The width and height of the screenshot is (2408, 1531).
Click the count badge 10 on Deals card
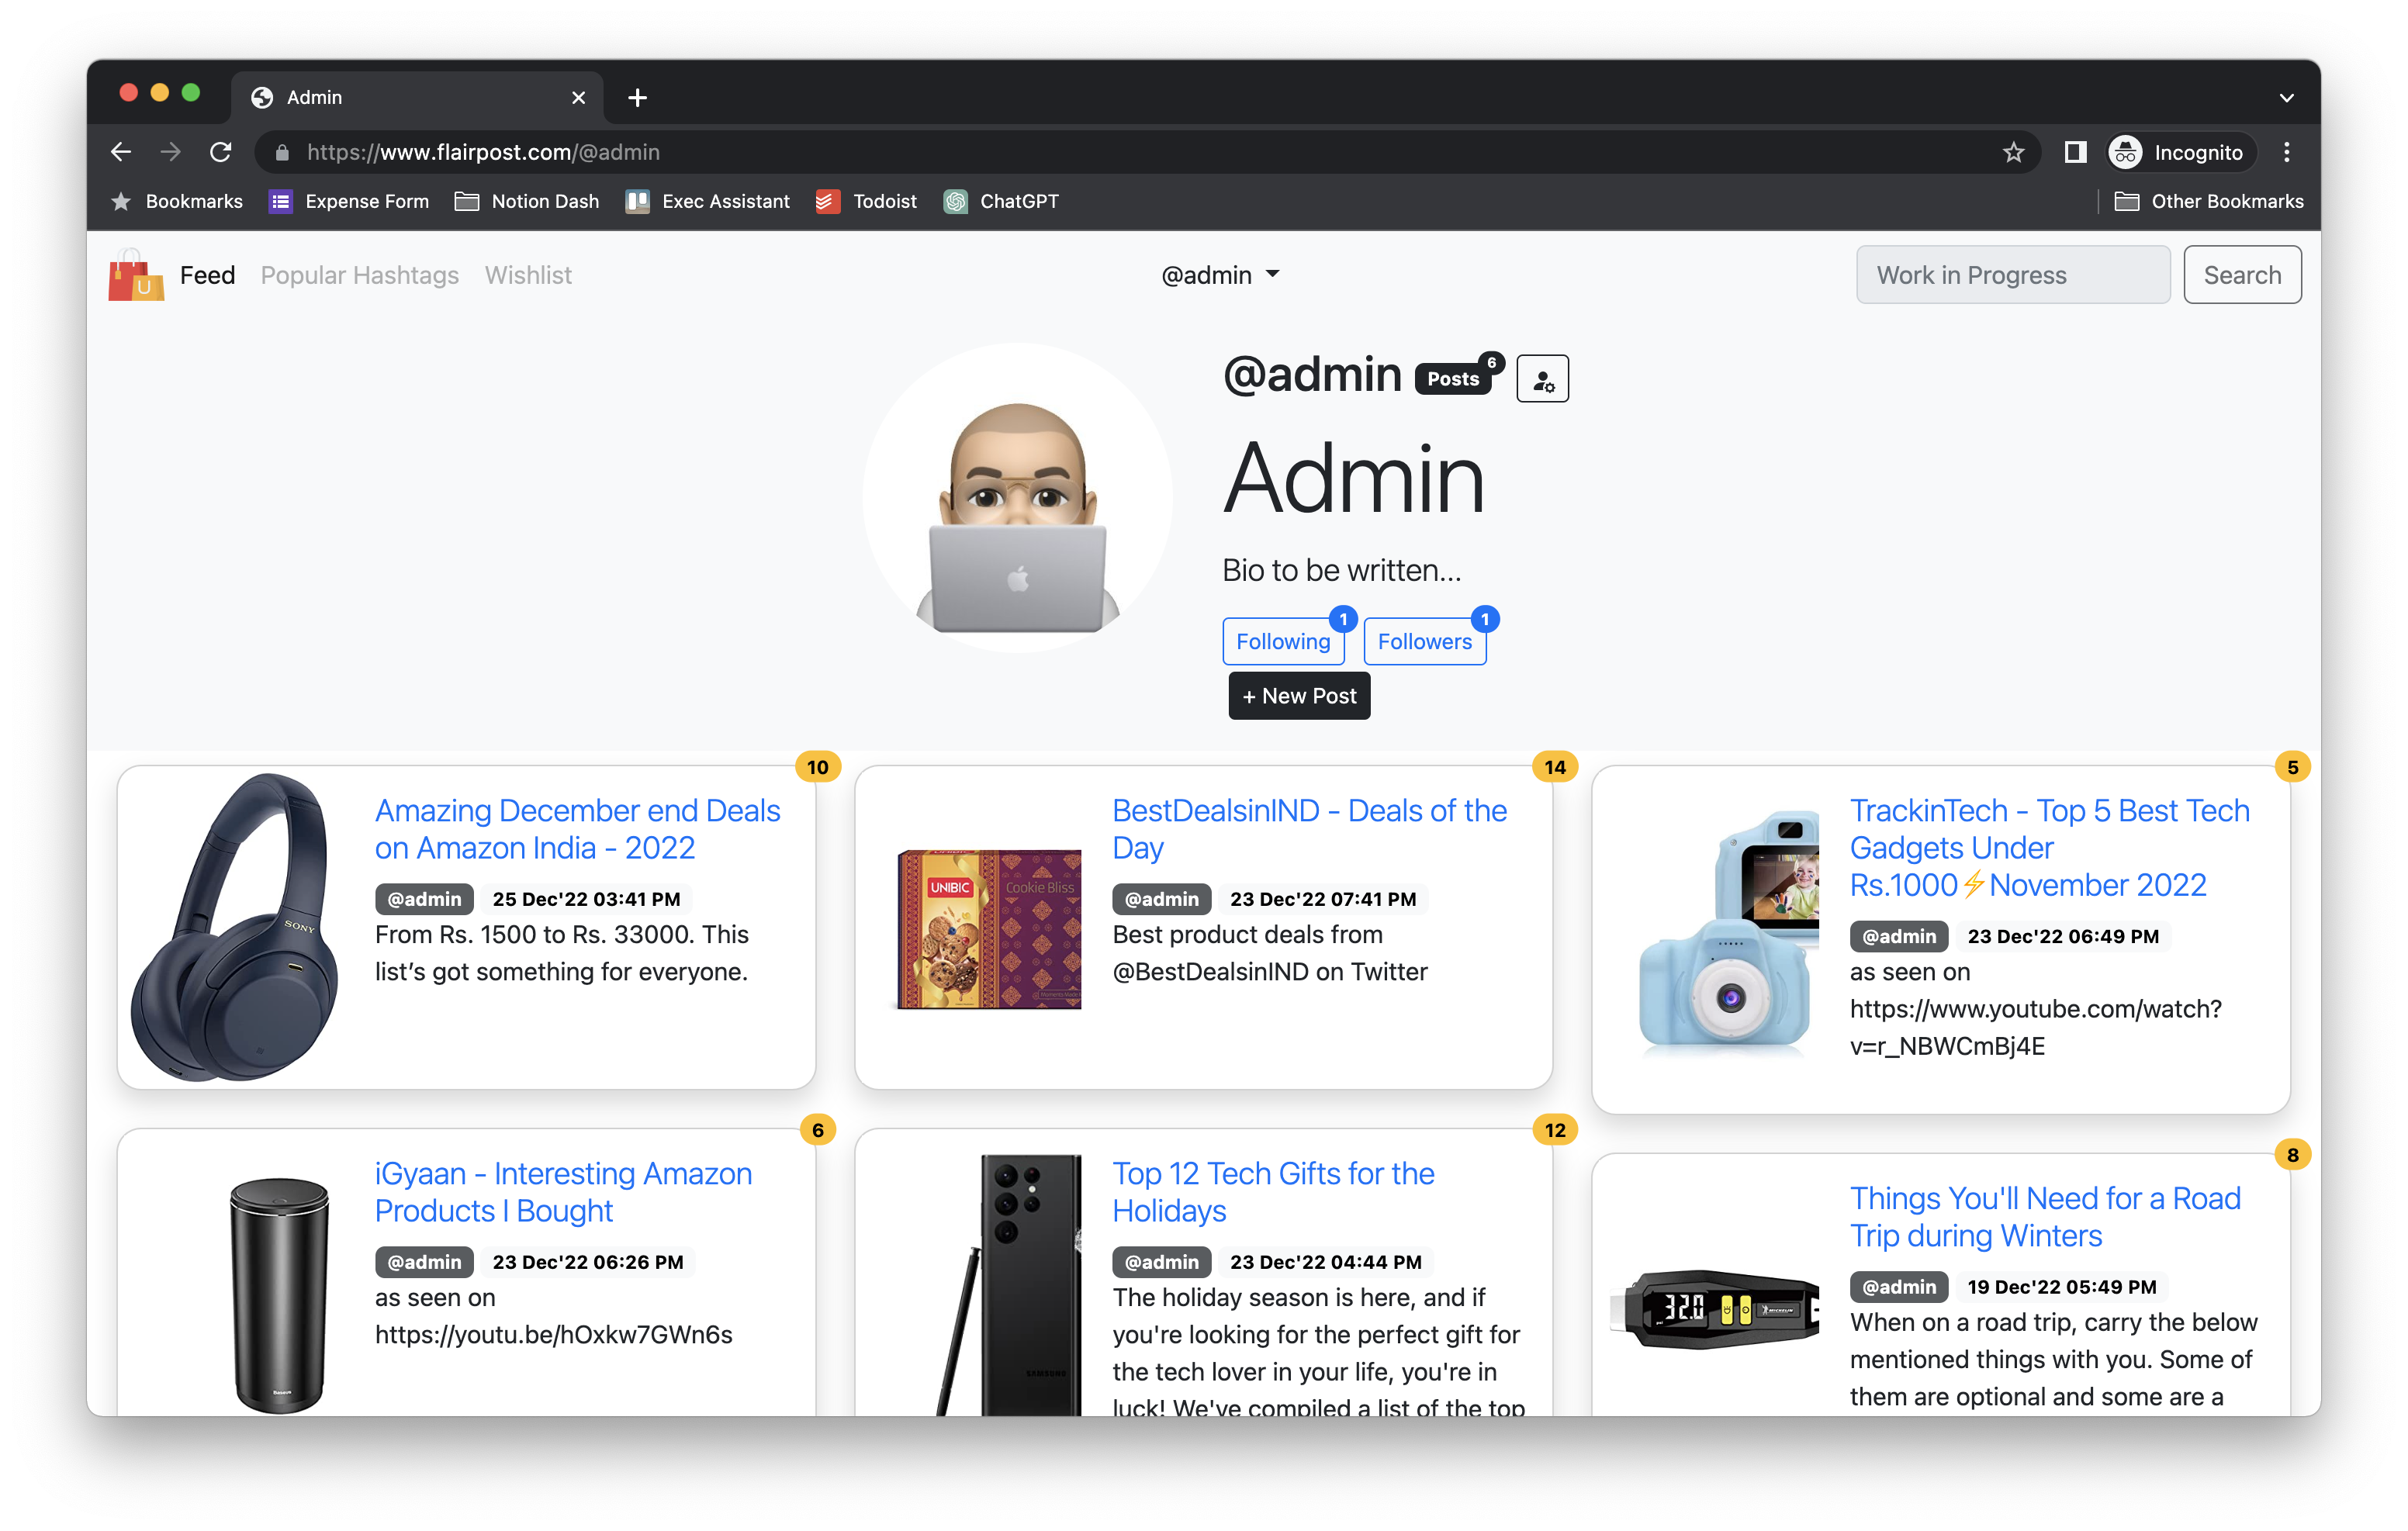pos(817,767)
